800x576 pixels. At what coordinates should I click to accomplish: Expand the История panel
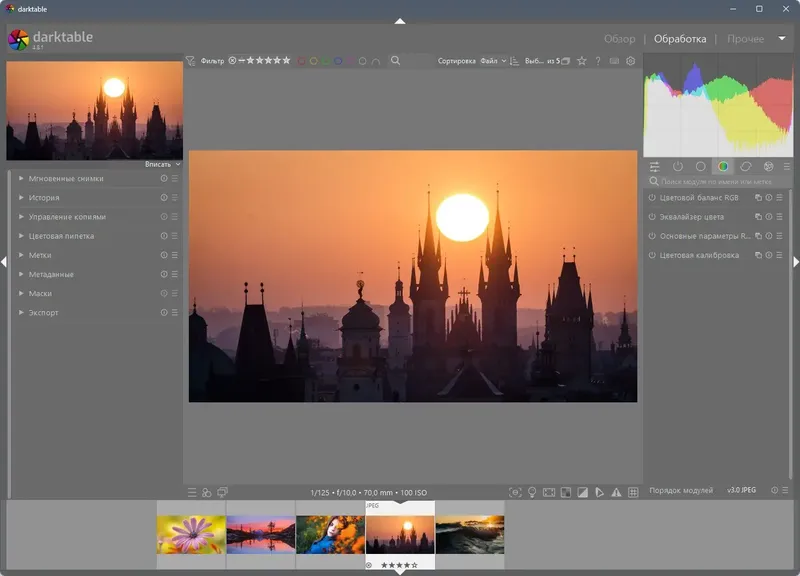click(x=44, y=198)
